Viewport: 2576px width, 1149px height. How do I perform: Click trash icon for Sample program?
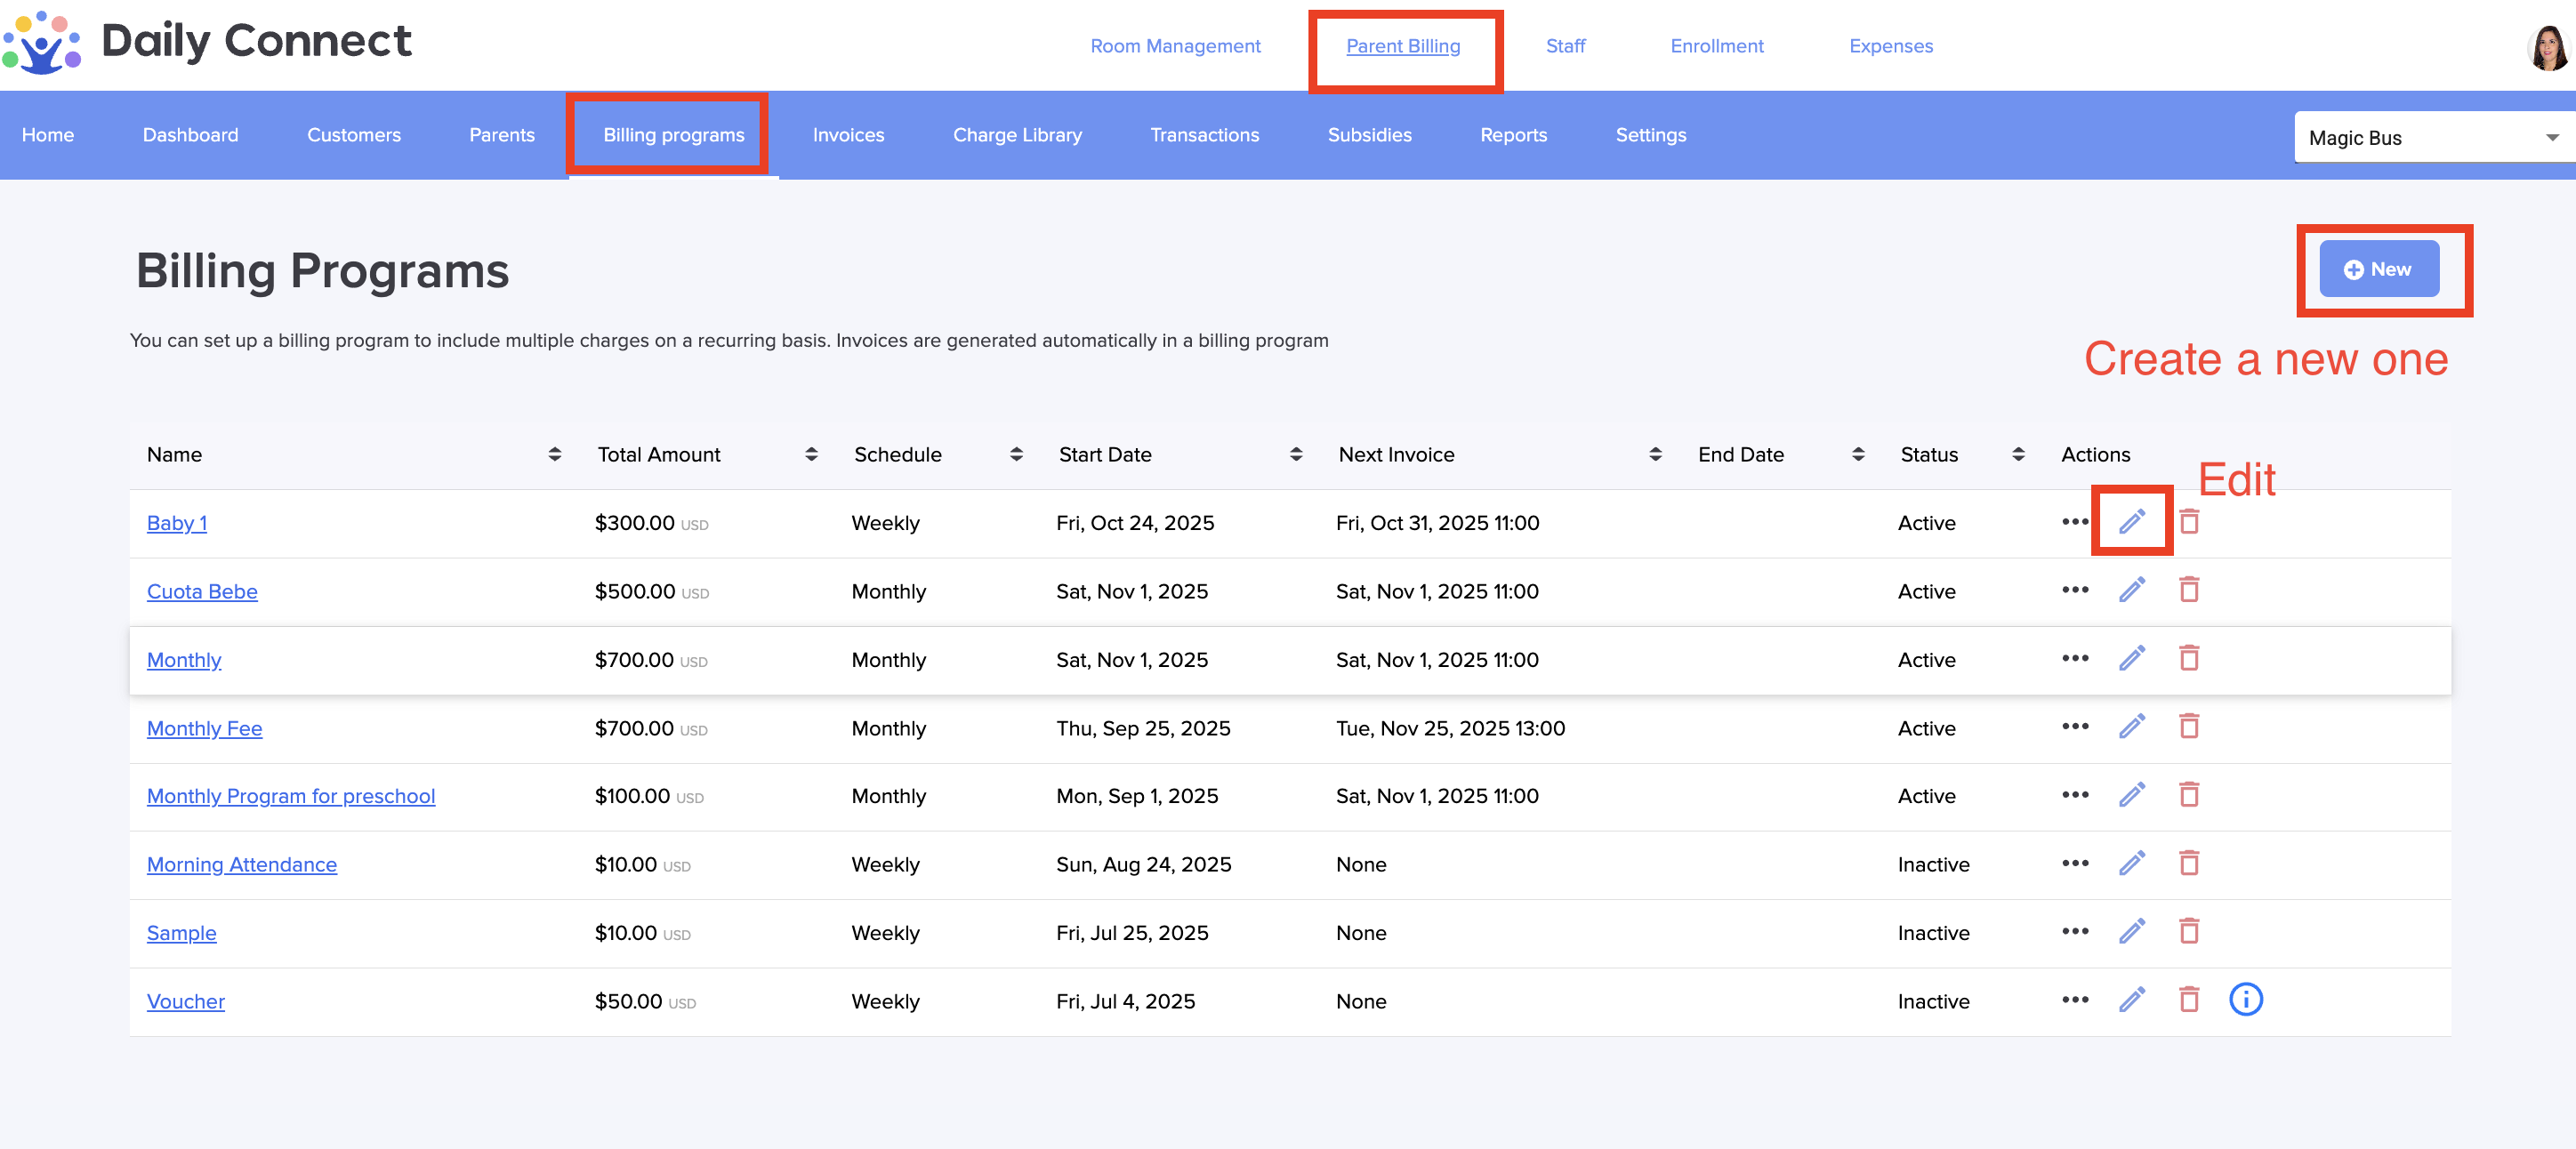[2188, 931]
